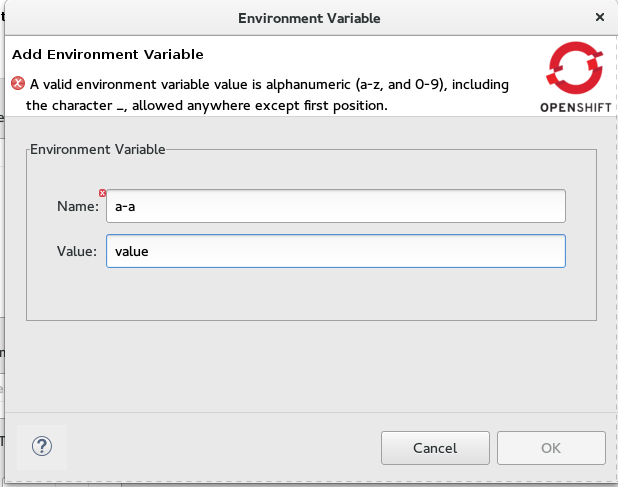
Task: Focus the Value input field
Action: [x=336, y=251]
